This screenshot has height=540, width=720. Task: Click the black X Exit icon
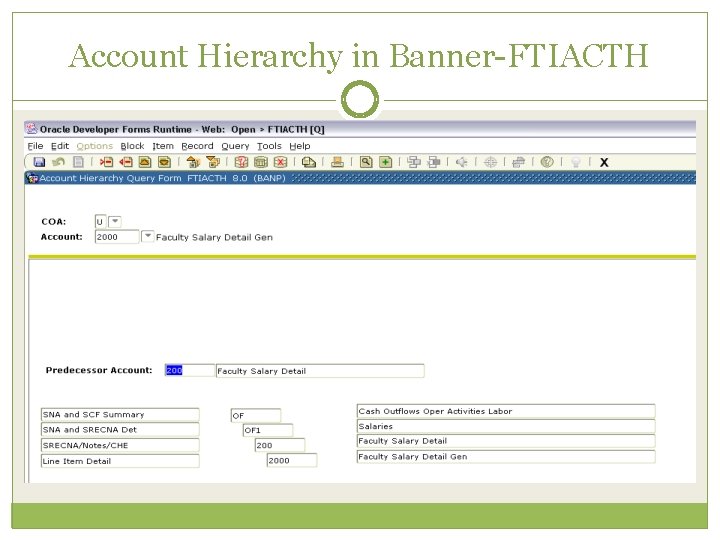click(x=604, y=163)
